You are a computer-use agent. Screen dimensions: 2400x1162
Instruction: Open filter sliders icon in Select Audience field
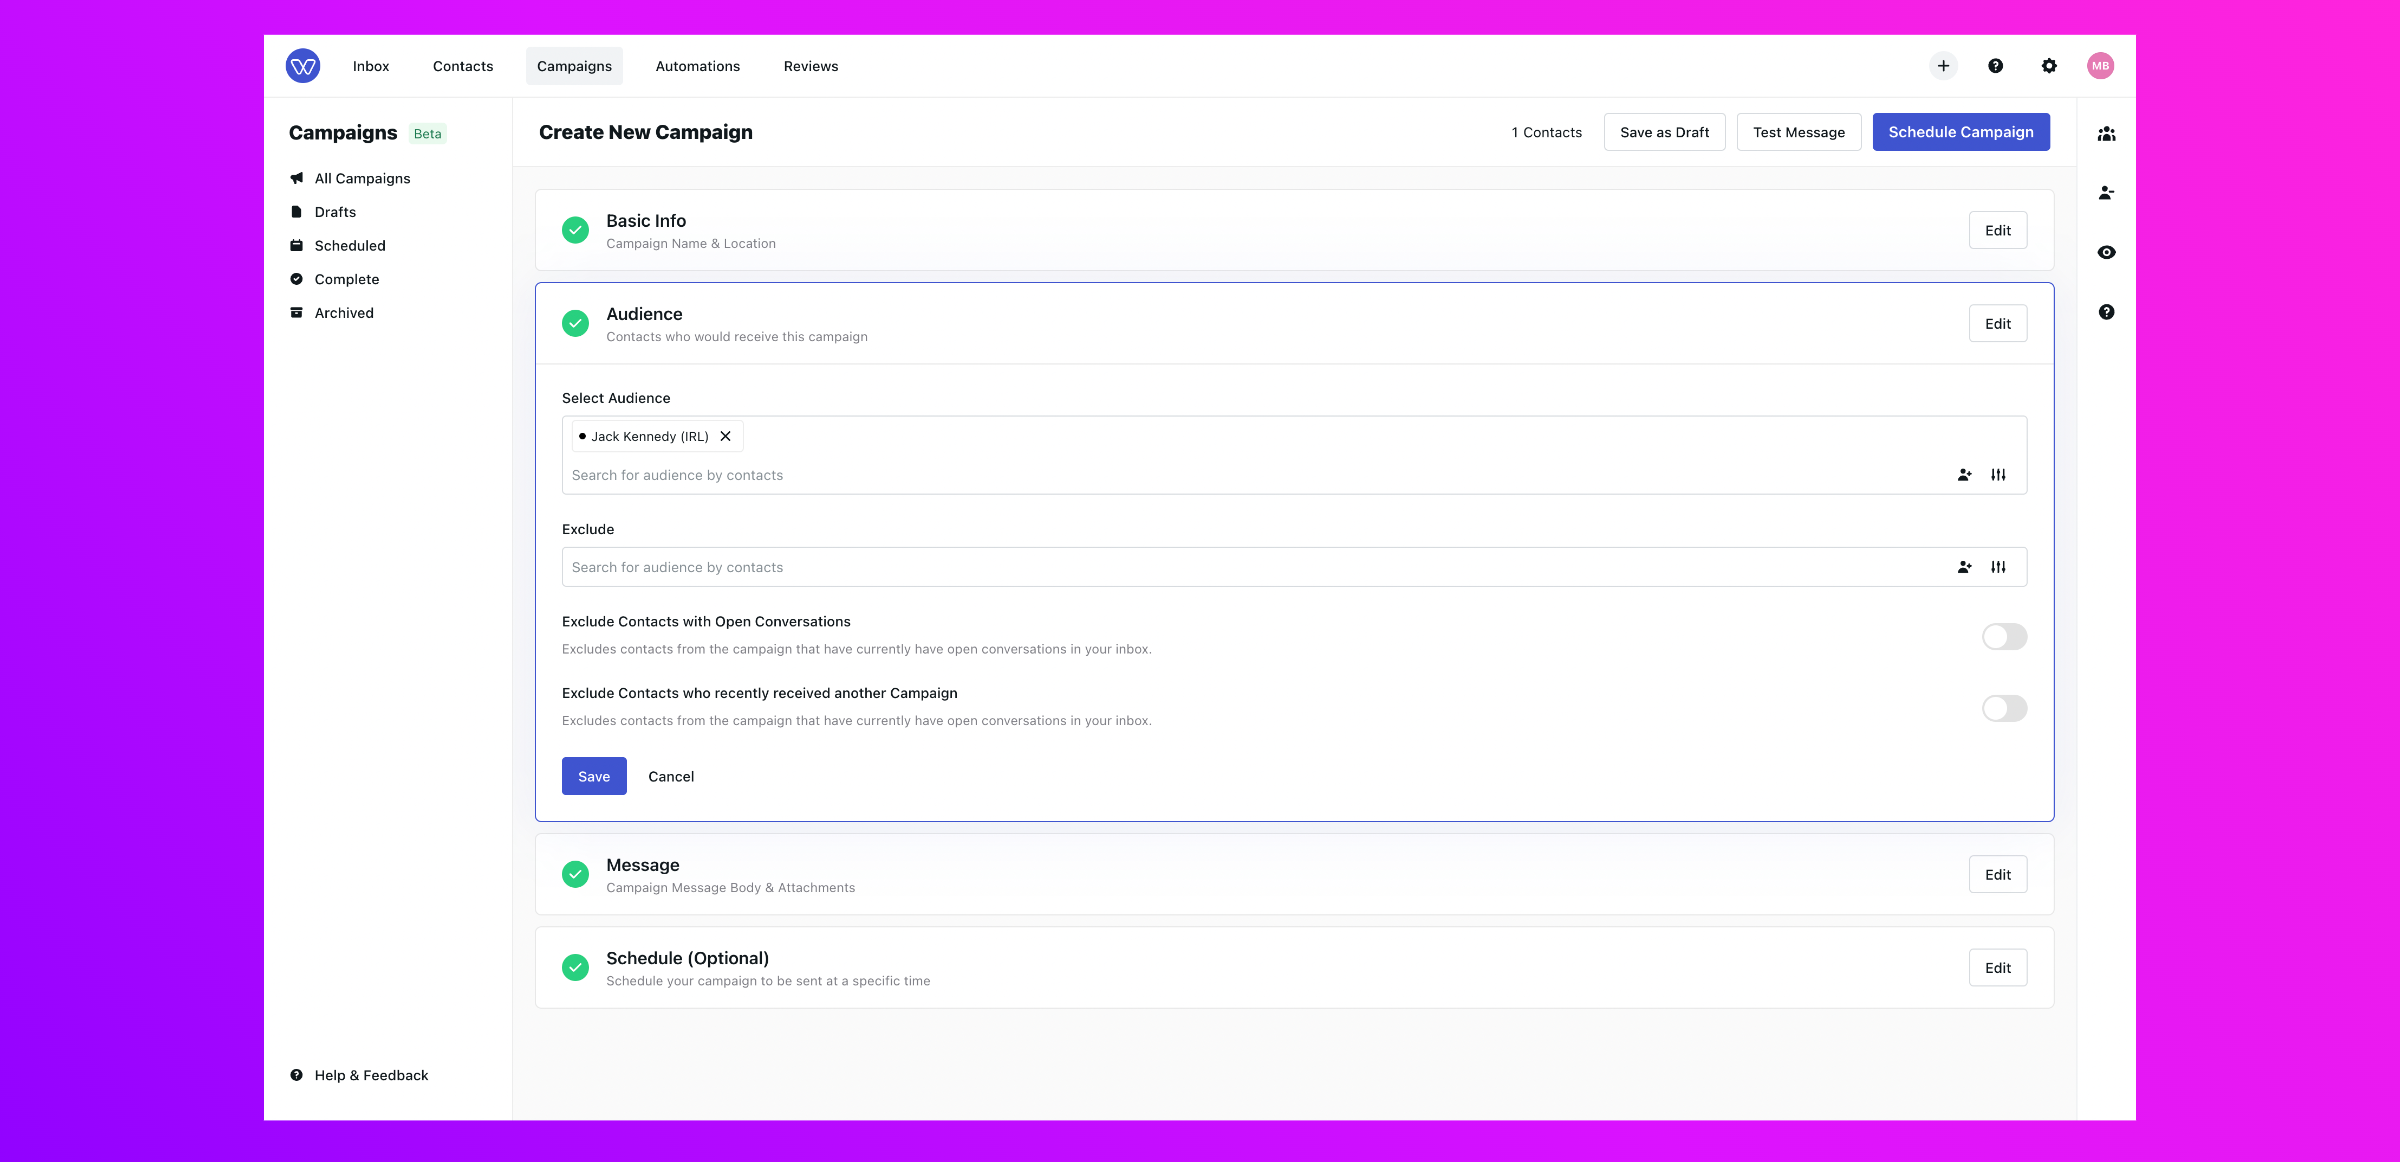coord(1998,475)
